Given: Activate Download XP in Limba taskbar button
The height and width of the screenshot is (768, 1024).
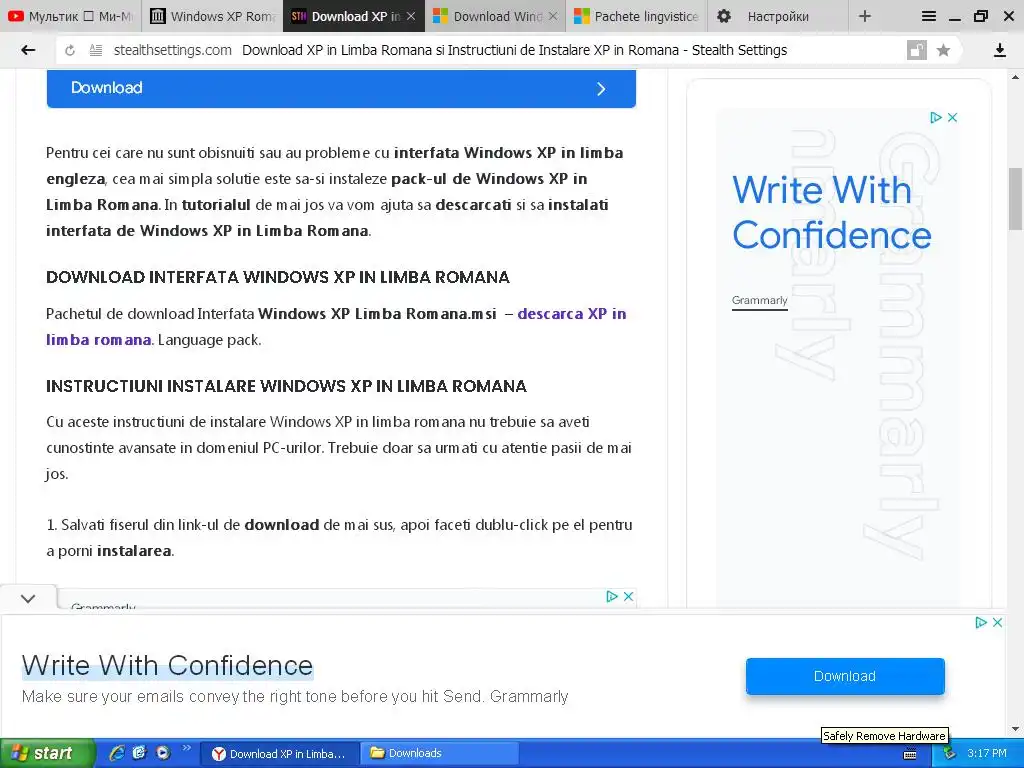Looking at the screenshot, I should 279,754.
